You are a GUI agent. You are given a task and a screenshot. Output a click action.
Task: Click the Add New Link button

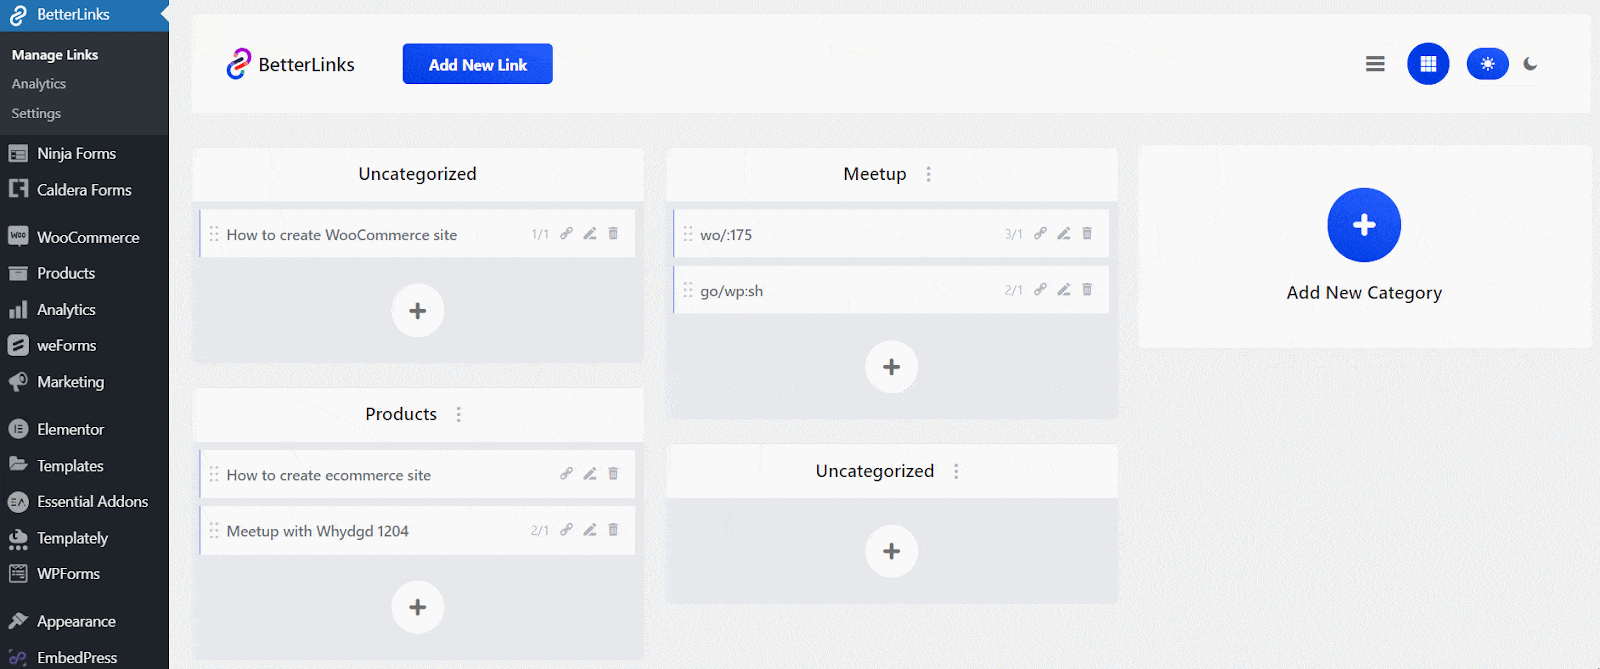tap(477, 64)
